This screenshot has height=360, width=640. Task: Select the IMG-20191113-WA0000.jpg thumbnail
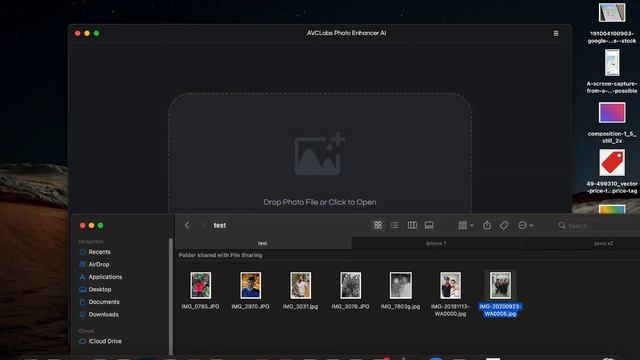450,285
